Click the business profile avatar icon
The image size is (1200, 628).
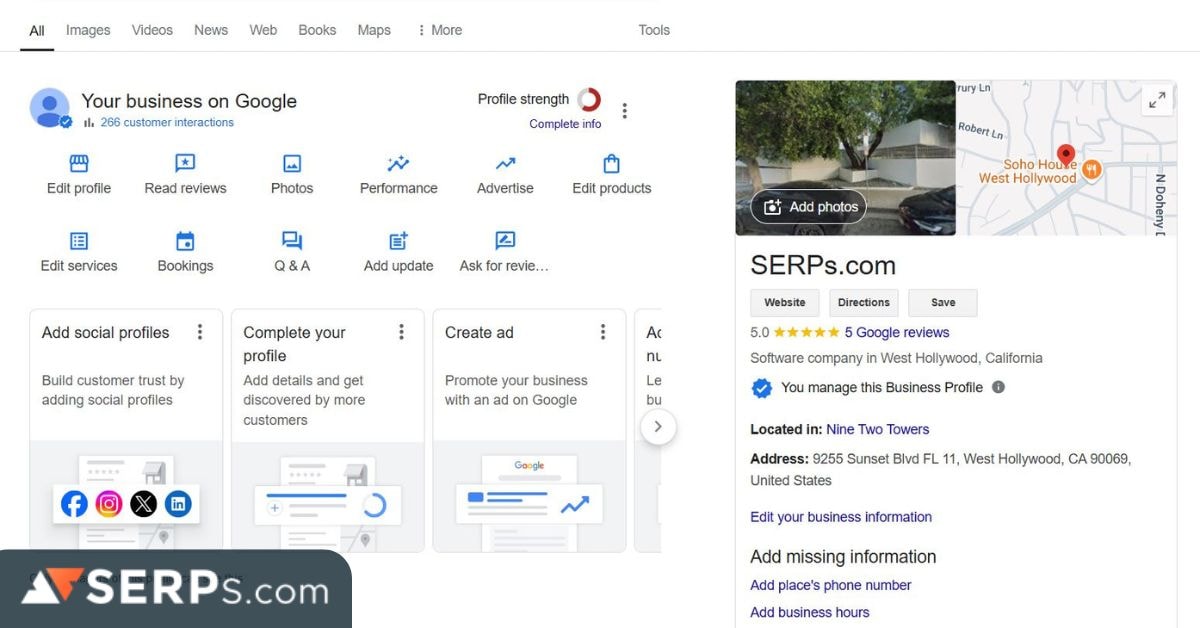(x=50, y=108)
